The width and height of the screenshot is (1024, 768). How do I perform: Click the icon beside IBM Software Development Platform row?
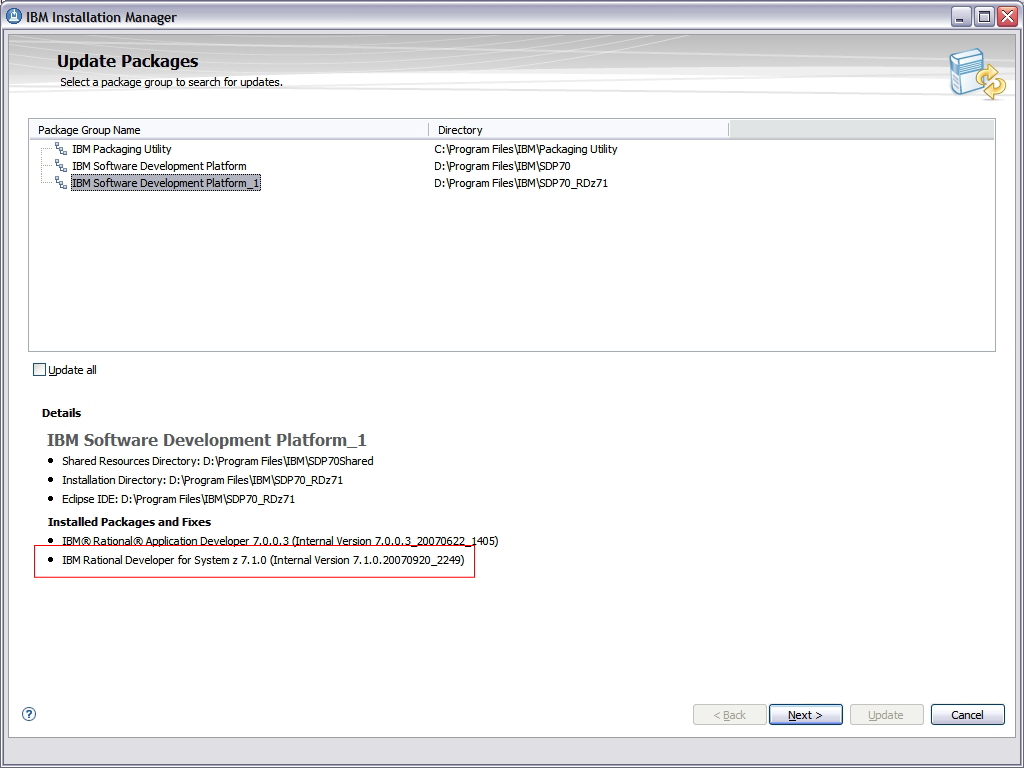(x=61, y=166)
